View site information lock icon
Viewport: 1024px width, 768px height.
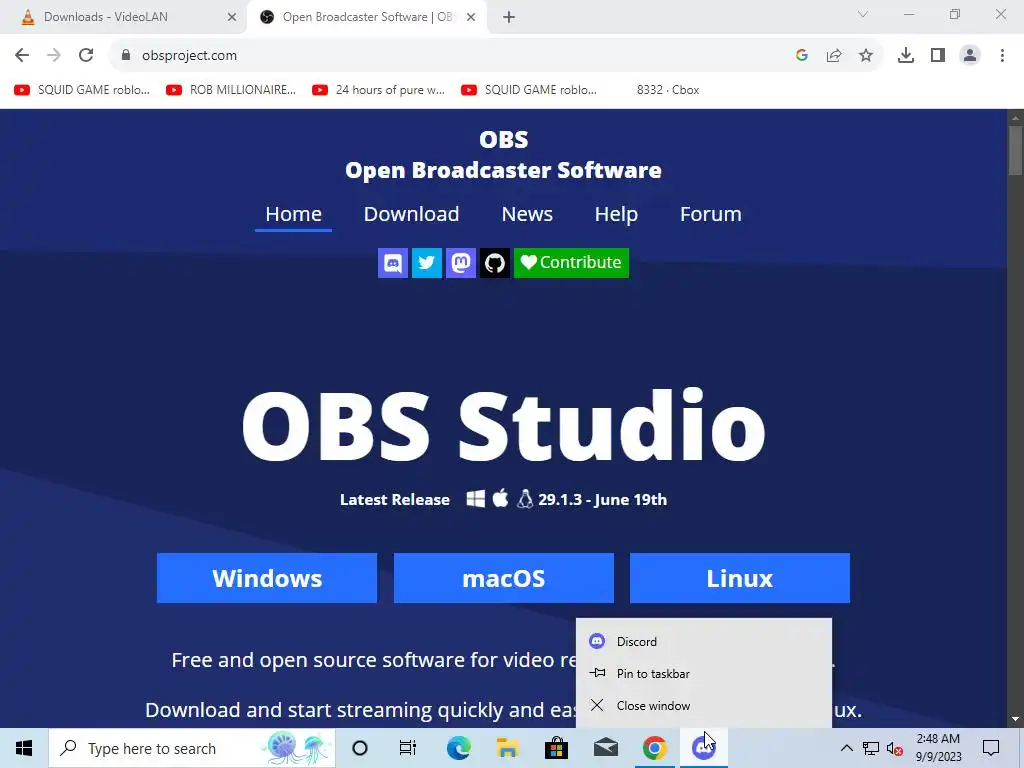[x=126, y=56]
